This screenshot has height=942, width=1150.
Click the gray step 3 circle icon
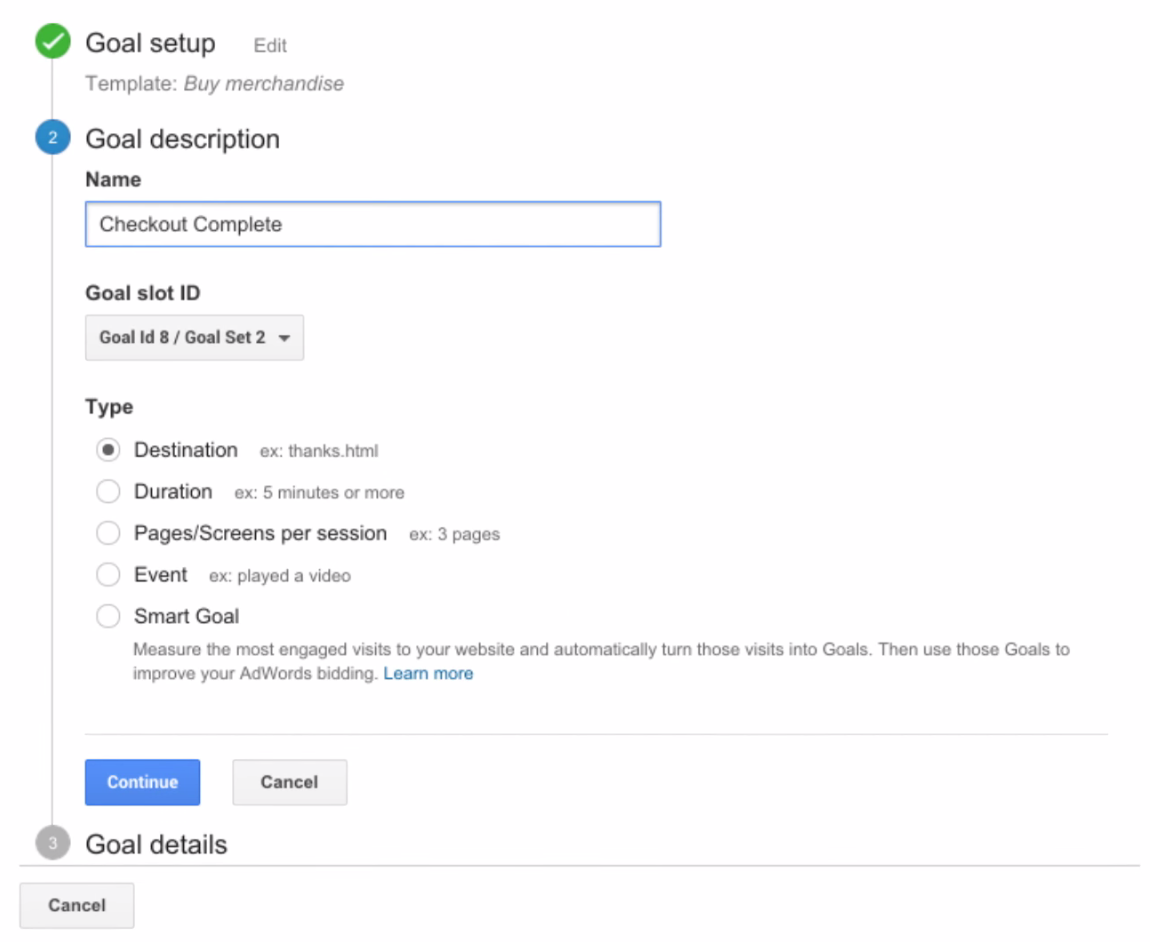[x=52, y=844]
